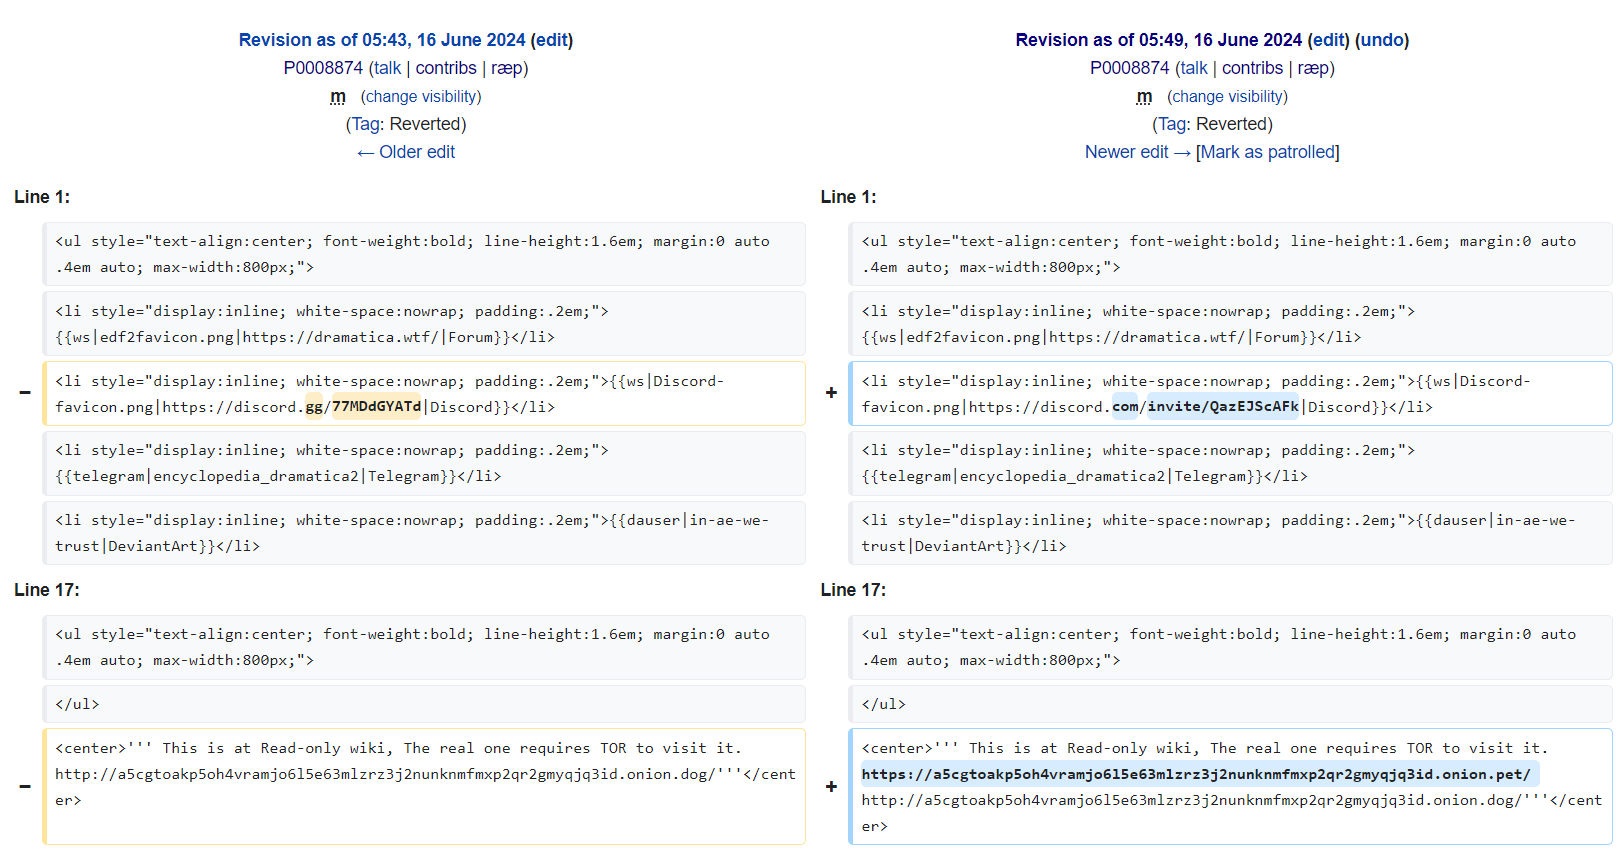Click the '</ul>' line in the 05:43 column
Screen dimensions: 1618x854
424,704
